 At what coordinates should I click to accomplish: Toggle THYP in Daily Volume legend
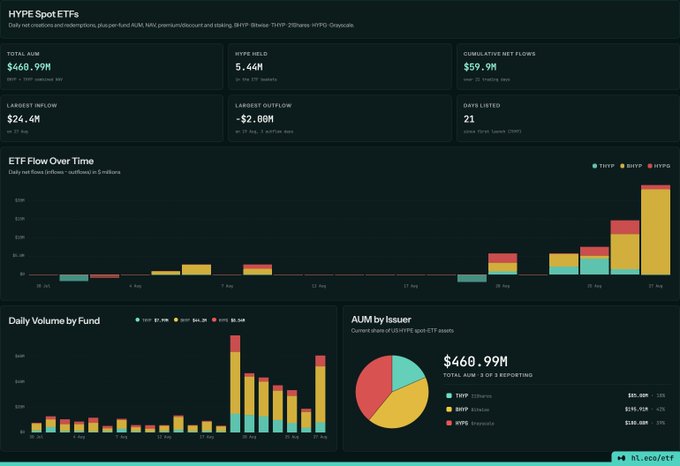pyautogui.click(x=152, y=320)
